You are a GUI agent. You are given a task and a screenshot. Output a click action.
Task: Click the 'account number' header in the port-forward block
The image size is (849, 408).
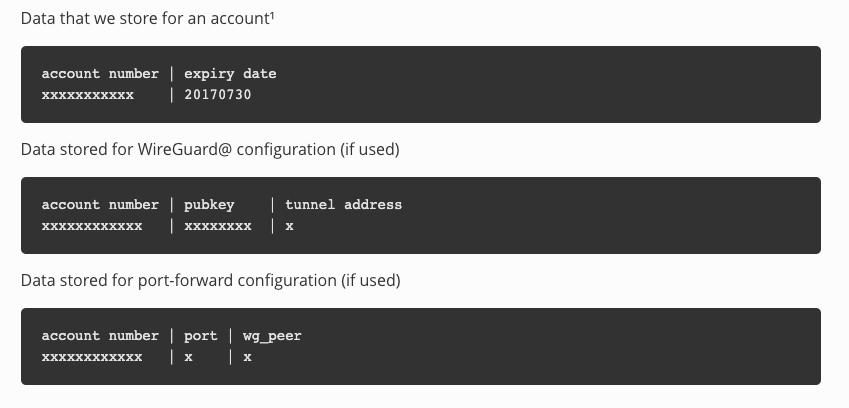100,335
